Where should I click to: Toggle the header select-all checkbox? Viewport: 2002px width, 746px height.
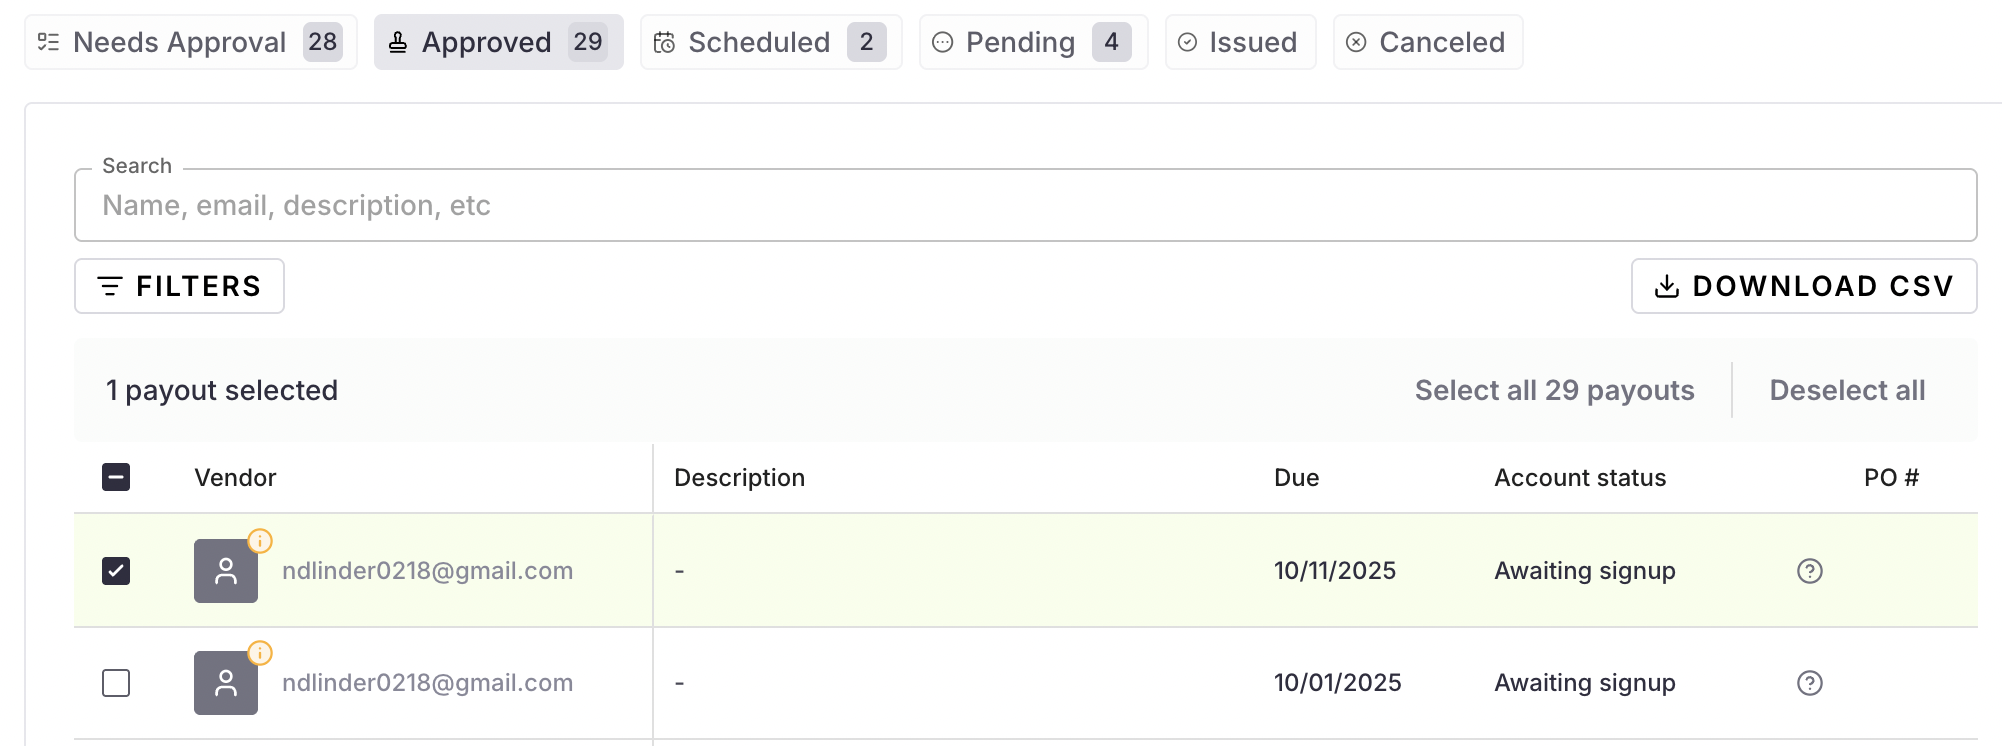coord(116,477)
